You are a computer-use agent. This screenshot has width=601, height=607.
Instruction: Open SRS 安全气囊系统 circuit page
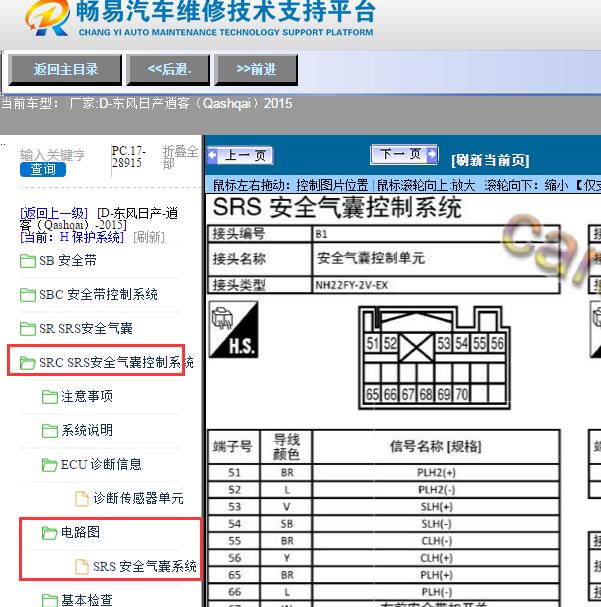[145, 567]
